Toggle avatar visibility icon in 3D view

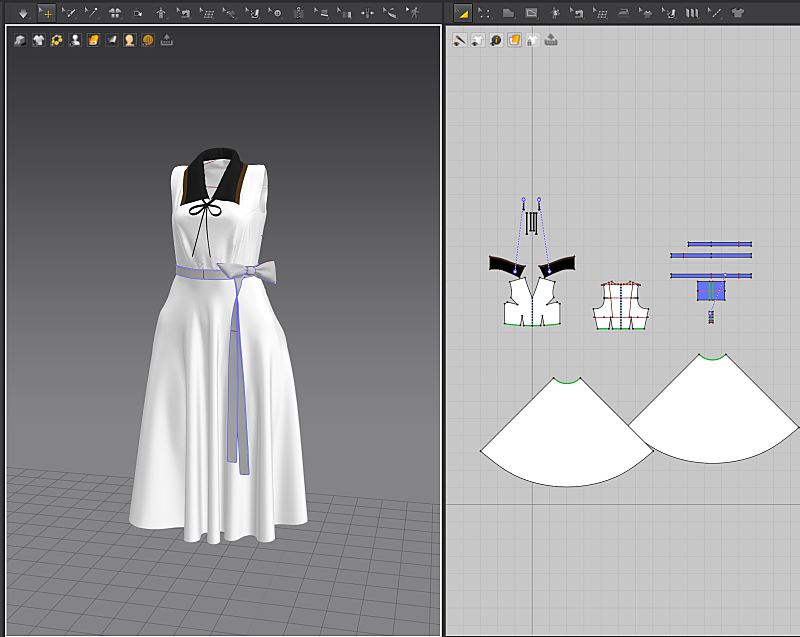(75, 41)
